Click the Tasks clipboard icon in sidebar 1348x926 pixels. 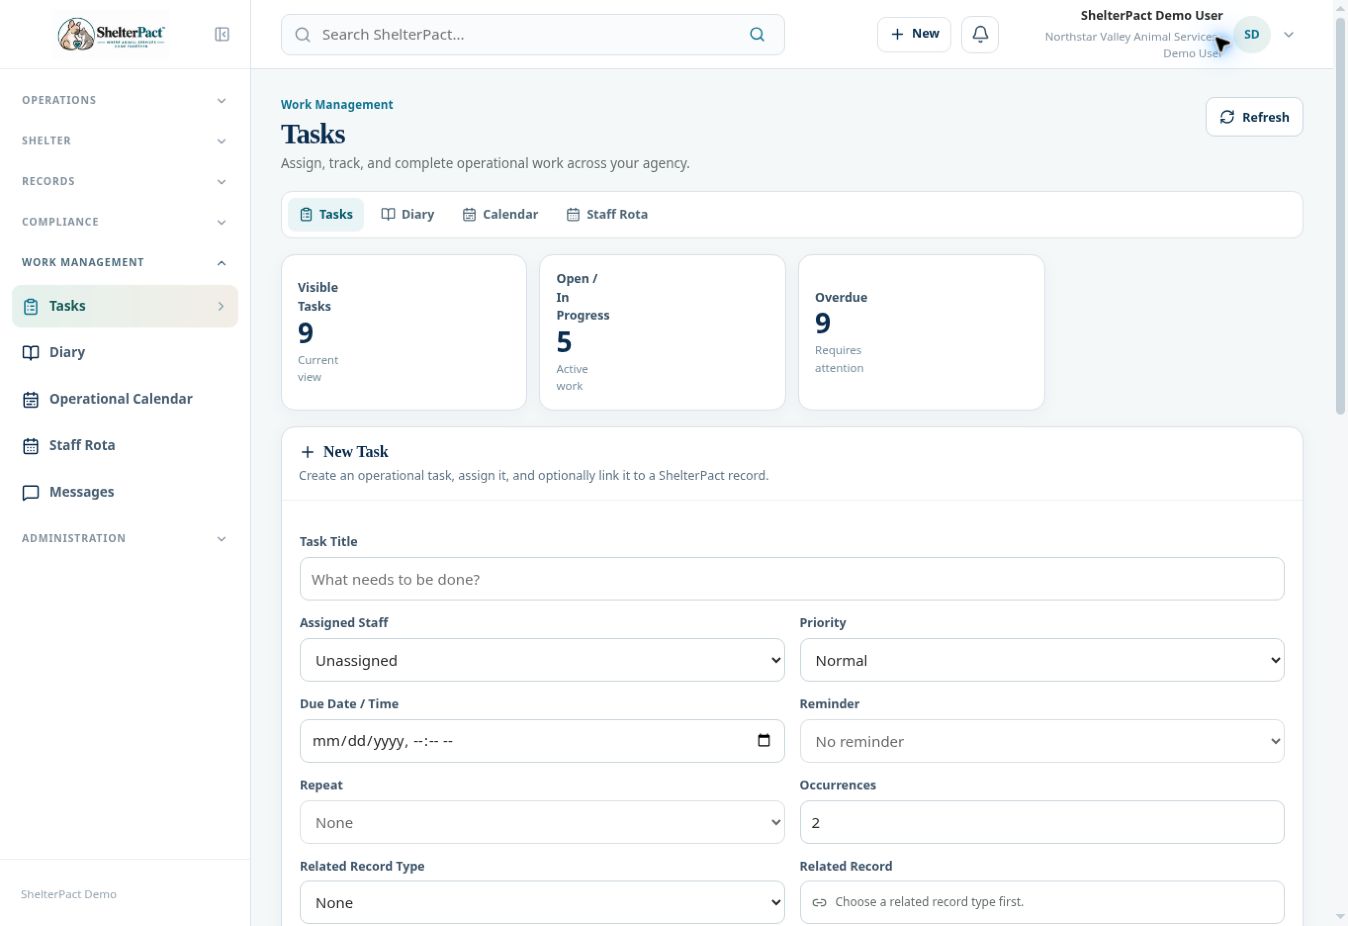click(x=31, y=306)
